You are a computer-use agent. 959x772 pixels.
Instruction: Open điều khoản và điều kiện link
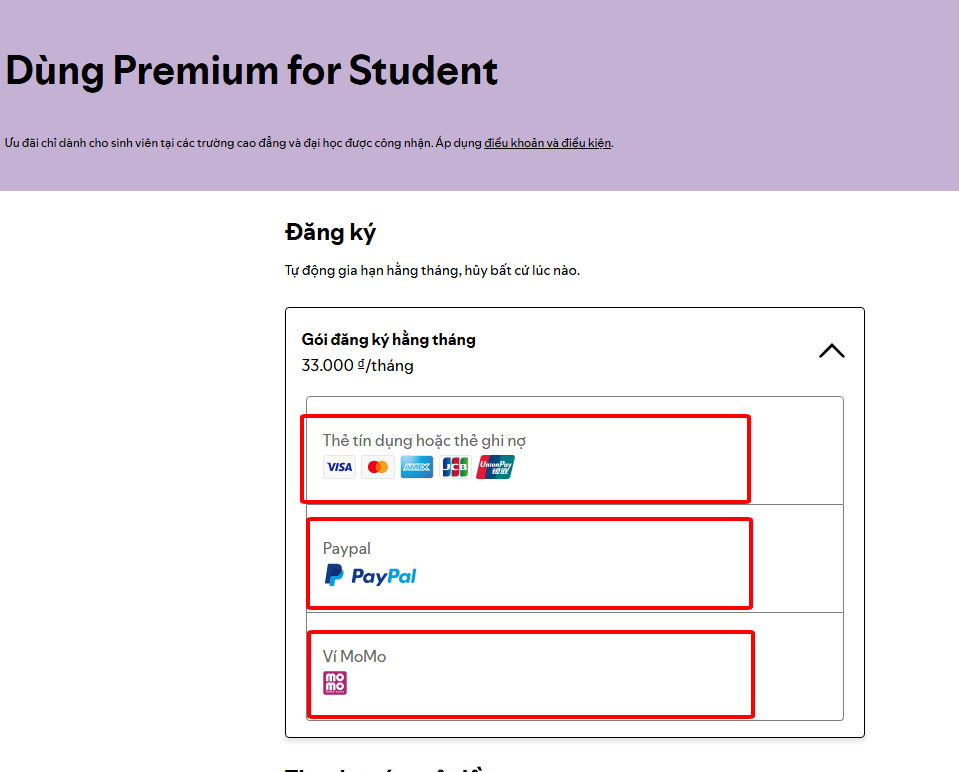coord(547,142)
